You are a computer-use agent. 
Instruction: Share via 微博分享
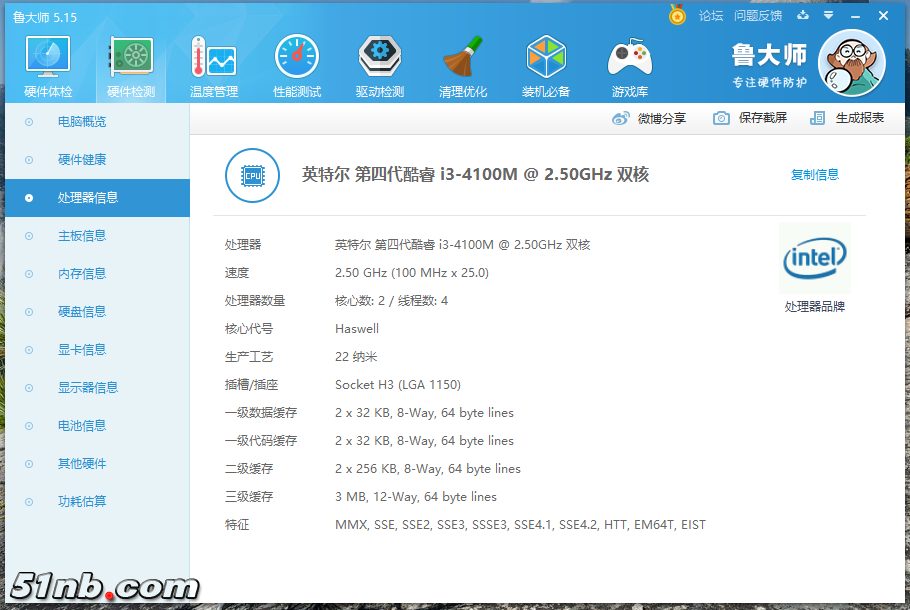point(649,118)
